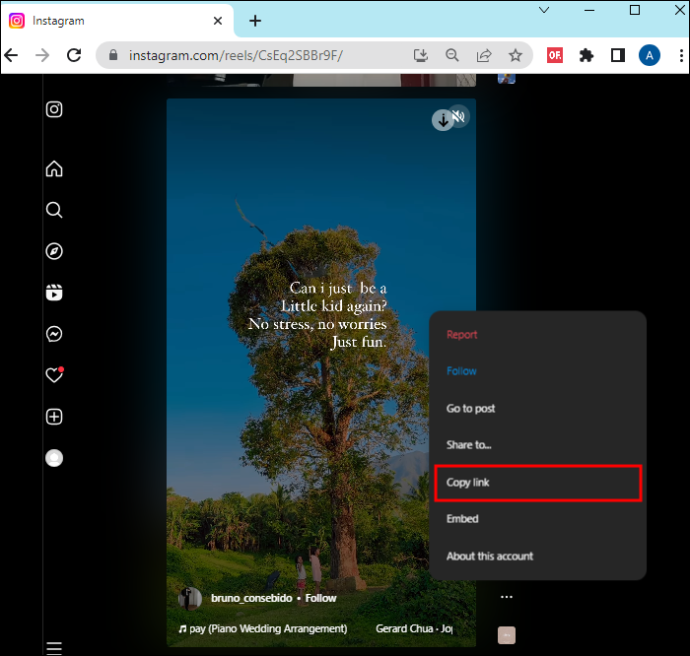Click the download arrow on the reel
Screen dimensions: 690x656
[443, 120]
